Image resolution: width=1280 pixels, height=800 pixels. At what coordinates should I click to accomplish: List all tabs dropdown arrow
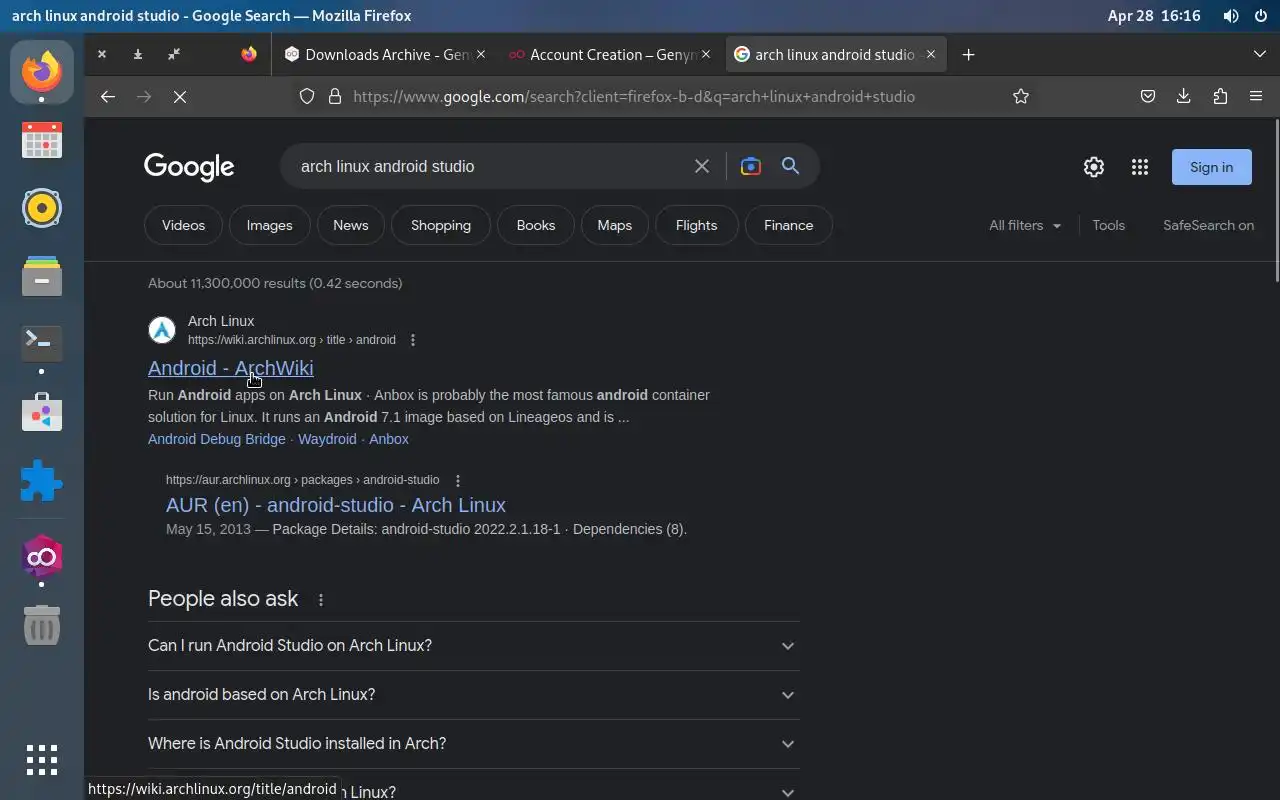pyautogui.click(x=1260, y=55)
